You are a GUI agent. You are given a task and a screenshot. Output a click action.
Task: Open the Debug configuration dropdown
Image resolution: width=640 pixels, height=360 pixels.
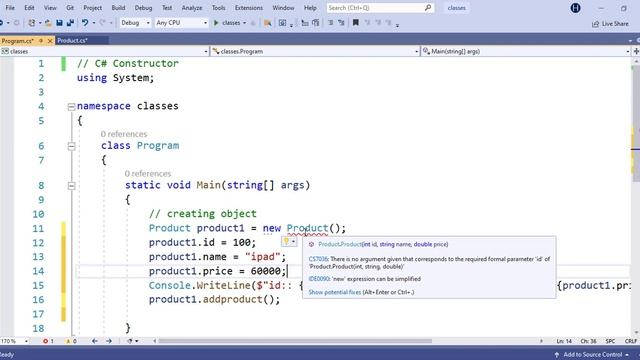135,23
